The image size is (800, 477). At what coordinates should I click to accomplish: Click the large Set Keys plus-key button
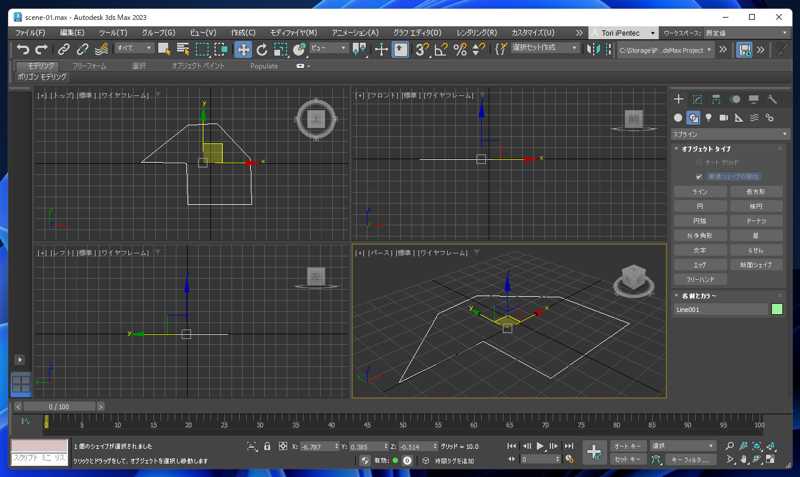click(594, 452)
